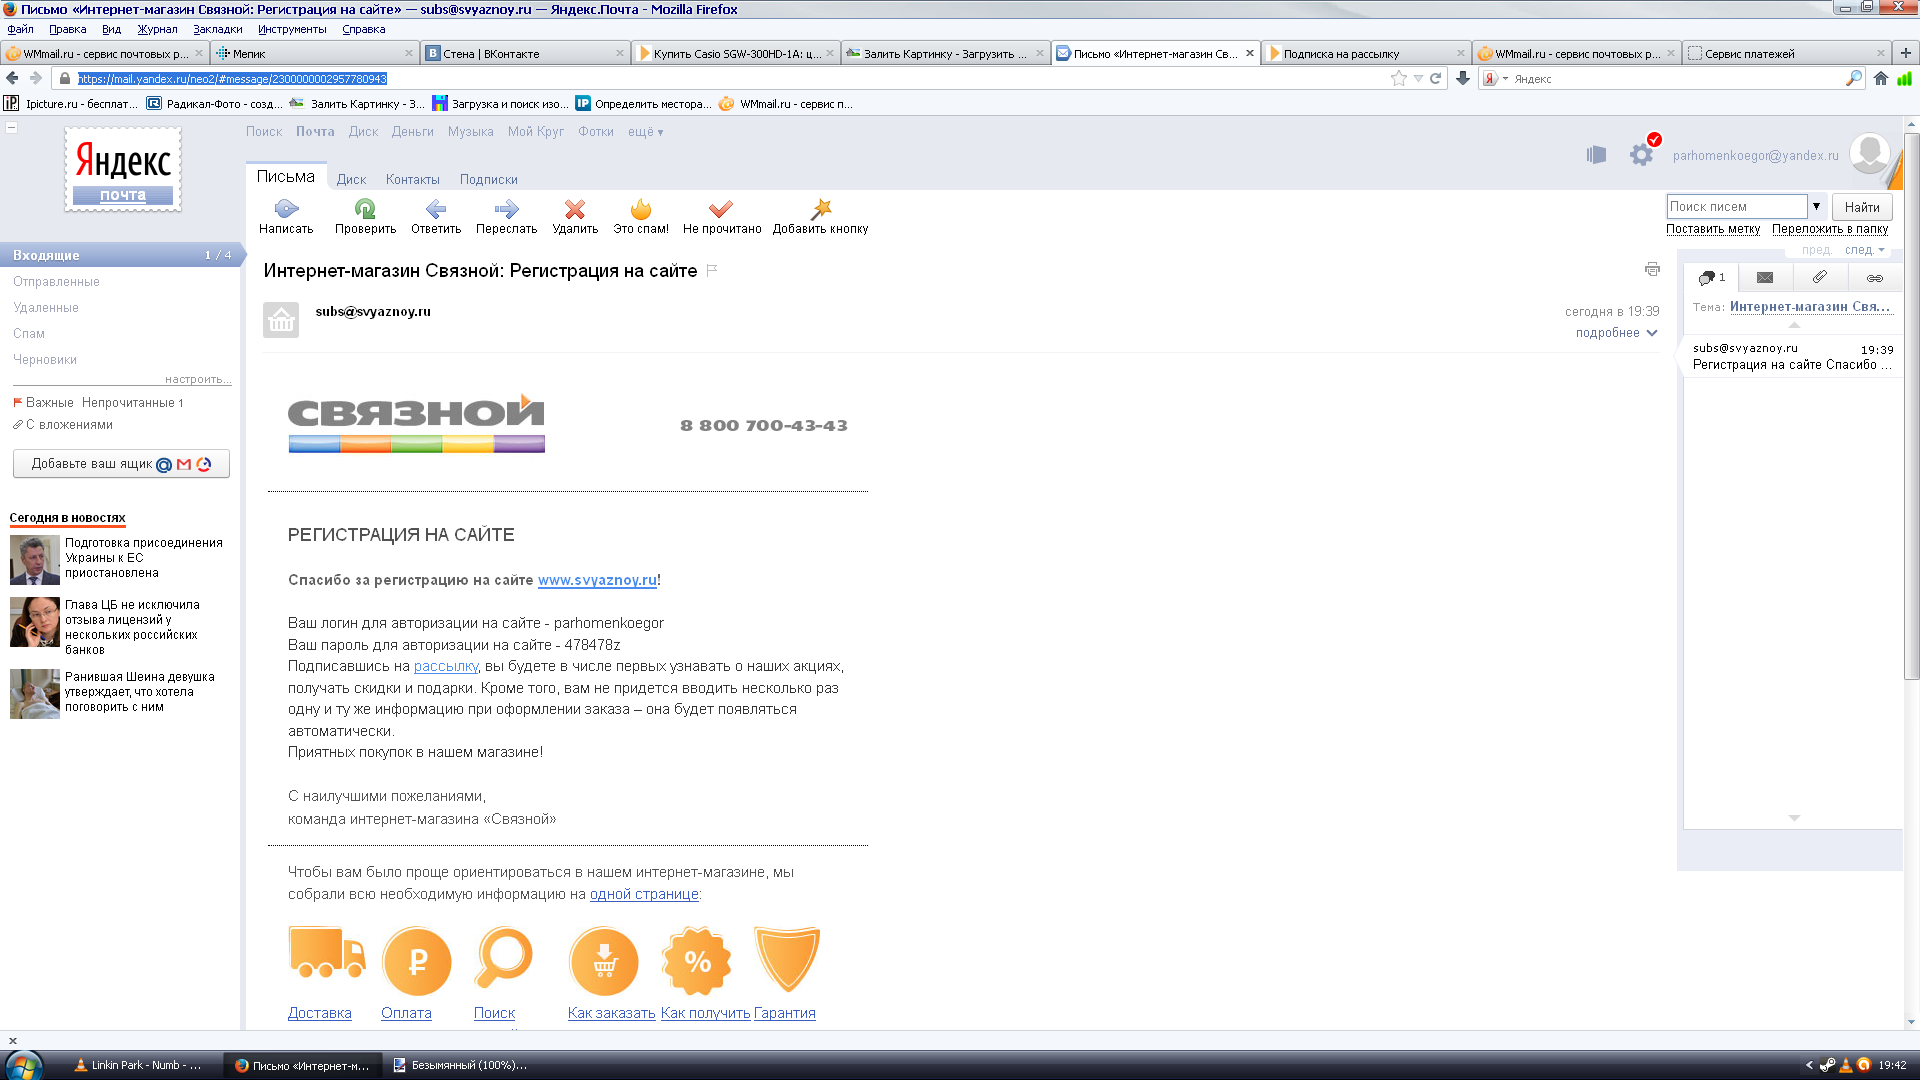The height and width of the screenshot is (1080, 1920).
Task: Open the след. message navigation dropdown
Action: [1864, 250]
